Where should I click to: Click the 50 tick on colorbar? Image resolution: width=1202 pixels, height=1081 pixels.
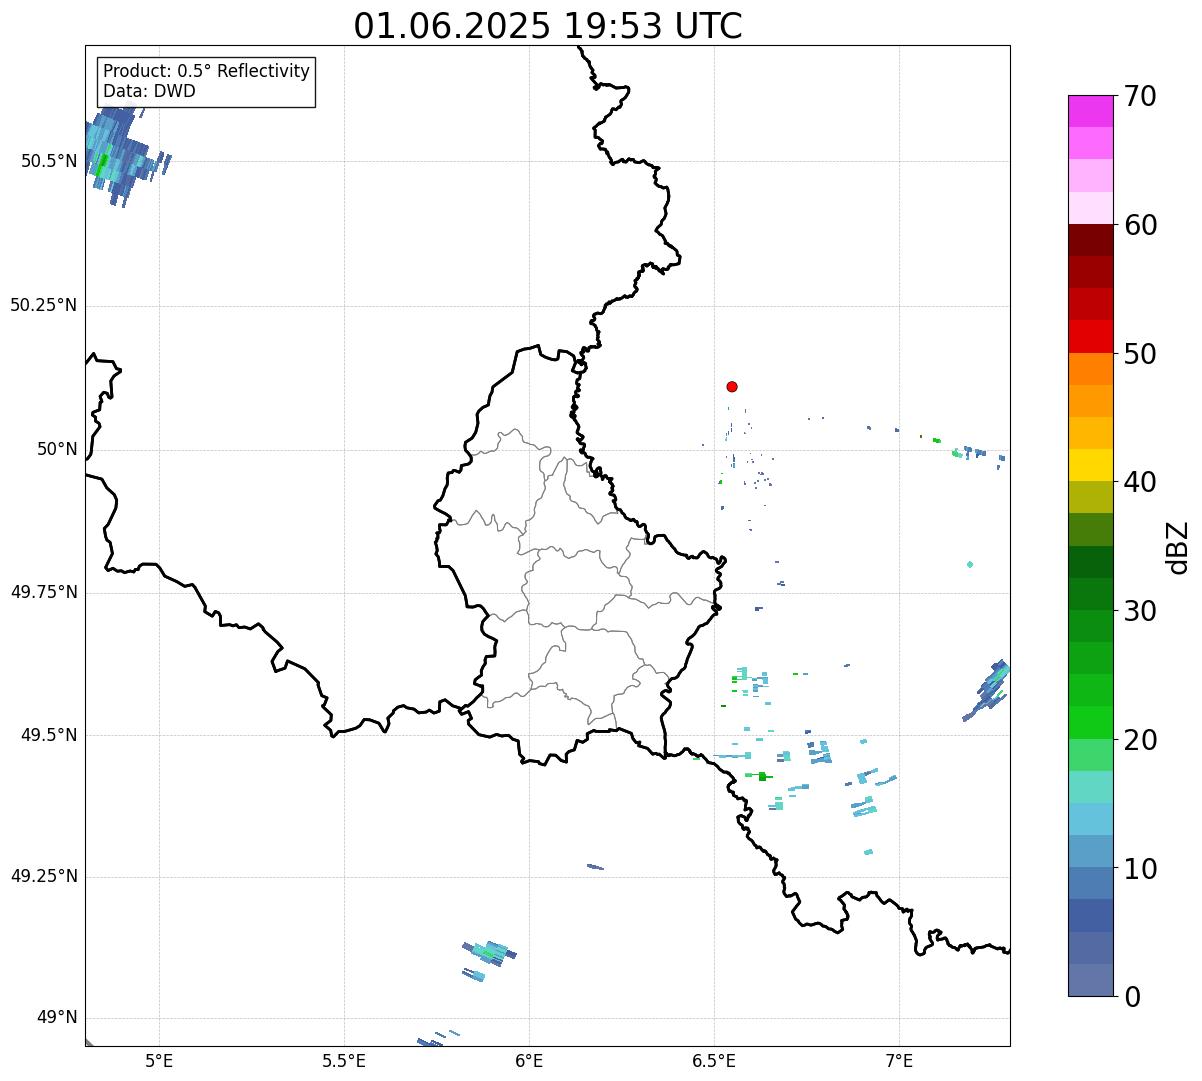pos(1140,354)
